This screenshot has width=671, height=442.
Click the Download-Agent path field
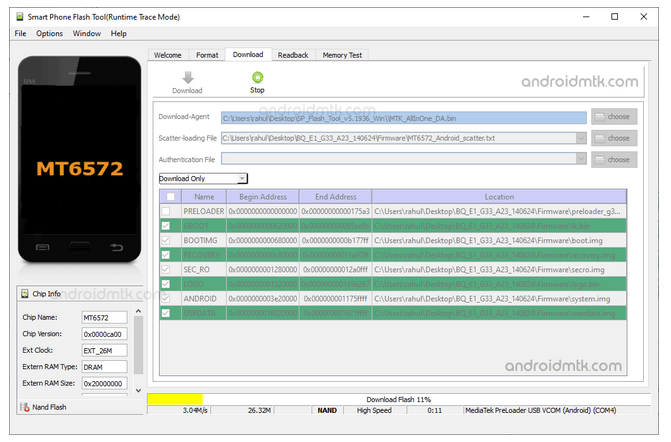pos(404,118)
